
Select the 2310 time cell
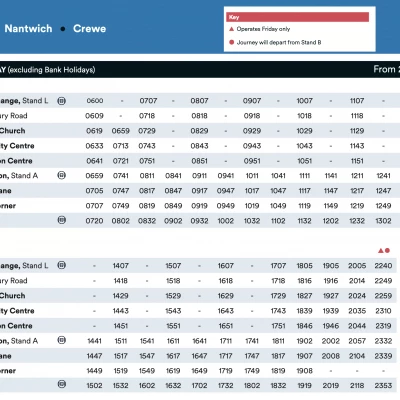click(x=383, y=311)
